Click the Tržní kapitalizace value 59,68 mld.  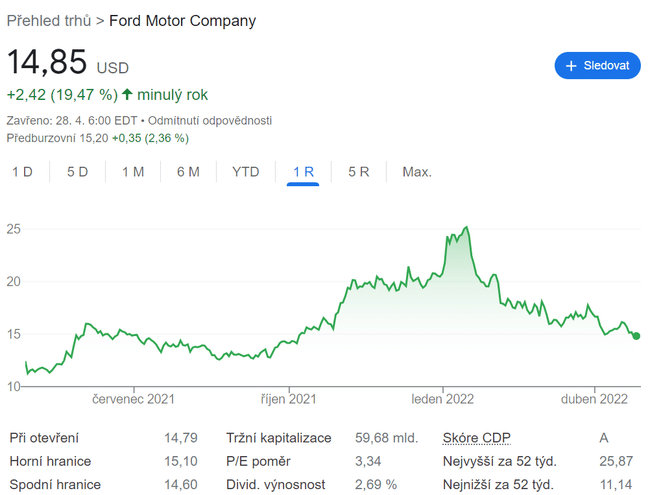(x=387, y=438)
